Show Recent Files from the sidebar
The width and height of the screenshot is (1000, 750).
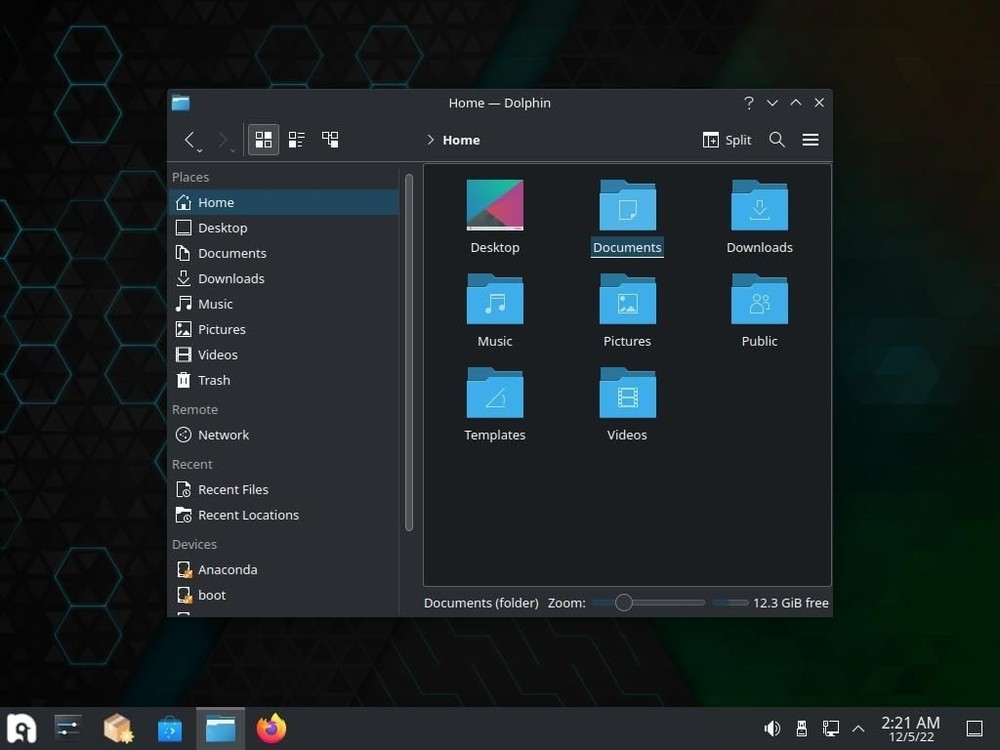234,489
